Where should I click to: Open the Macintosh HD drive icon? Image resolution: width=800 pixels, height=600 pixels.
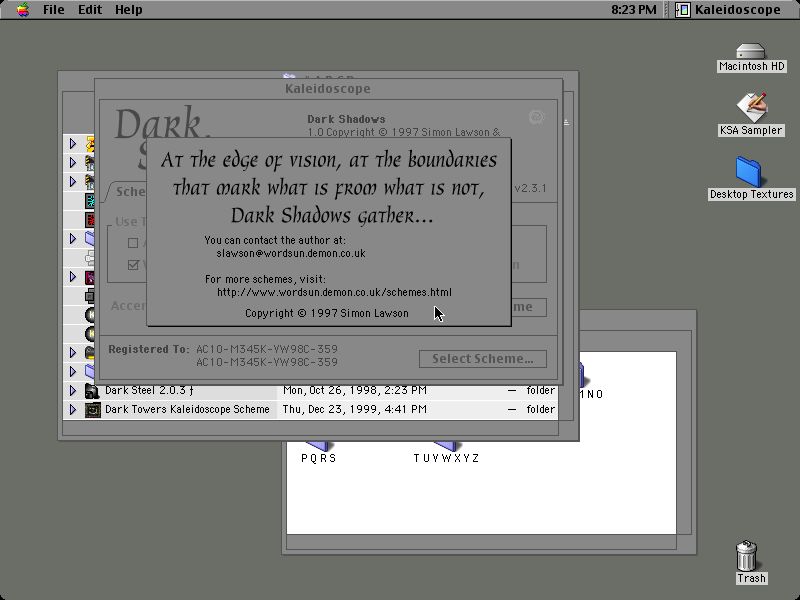[x=751, y=51]
